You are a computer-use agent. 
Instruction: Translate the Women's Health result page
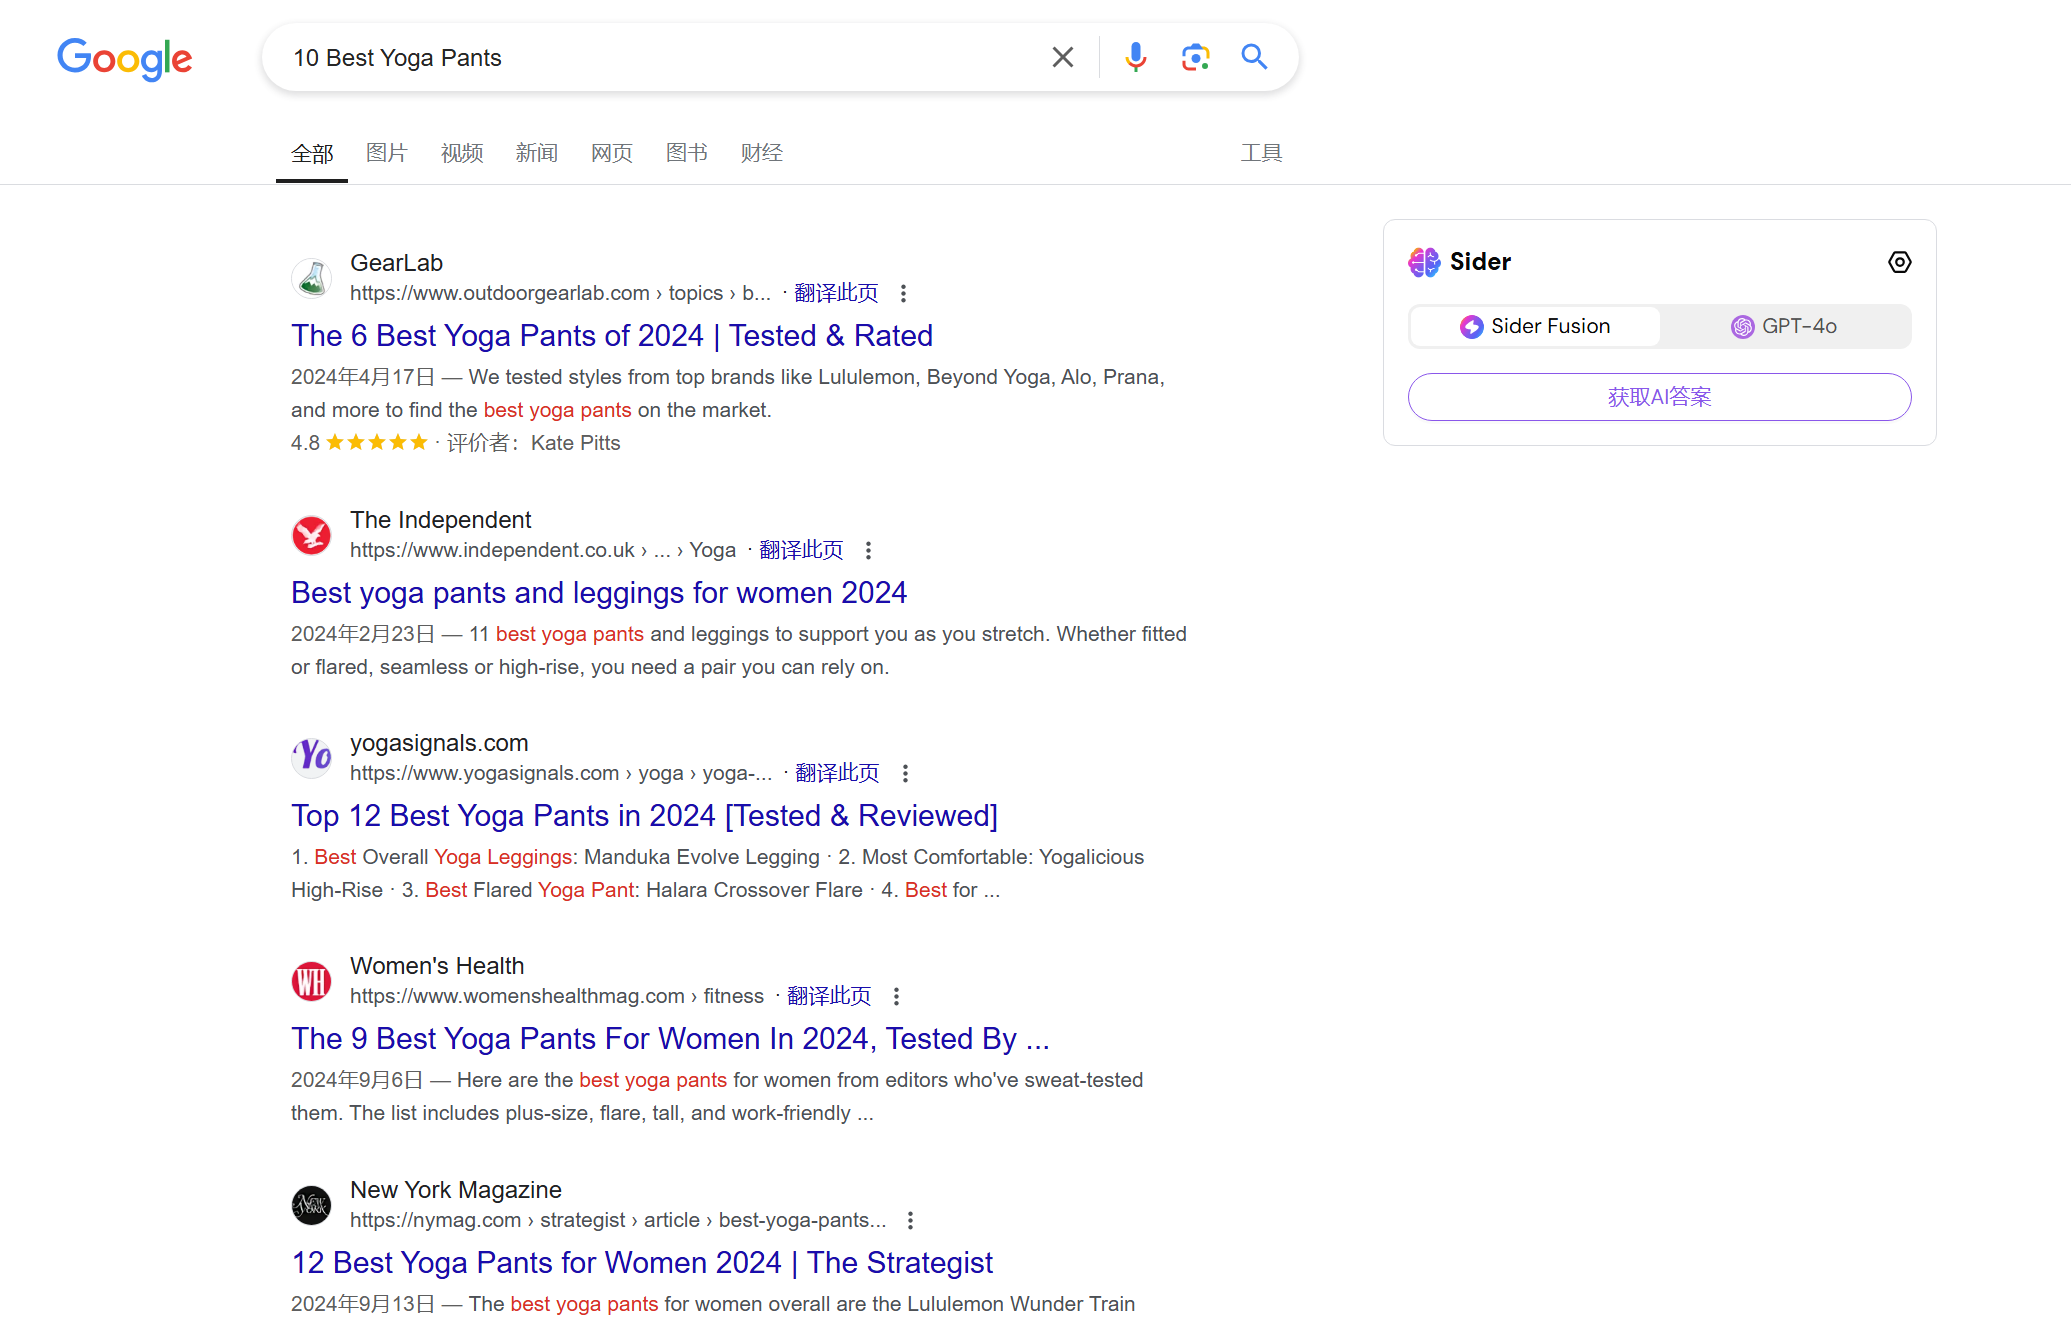click(829, 996)
